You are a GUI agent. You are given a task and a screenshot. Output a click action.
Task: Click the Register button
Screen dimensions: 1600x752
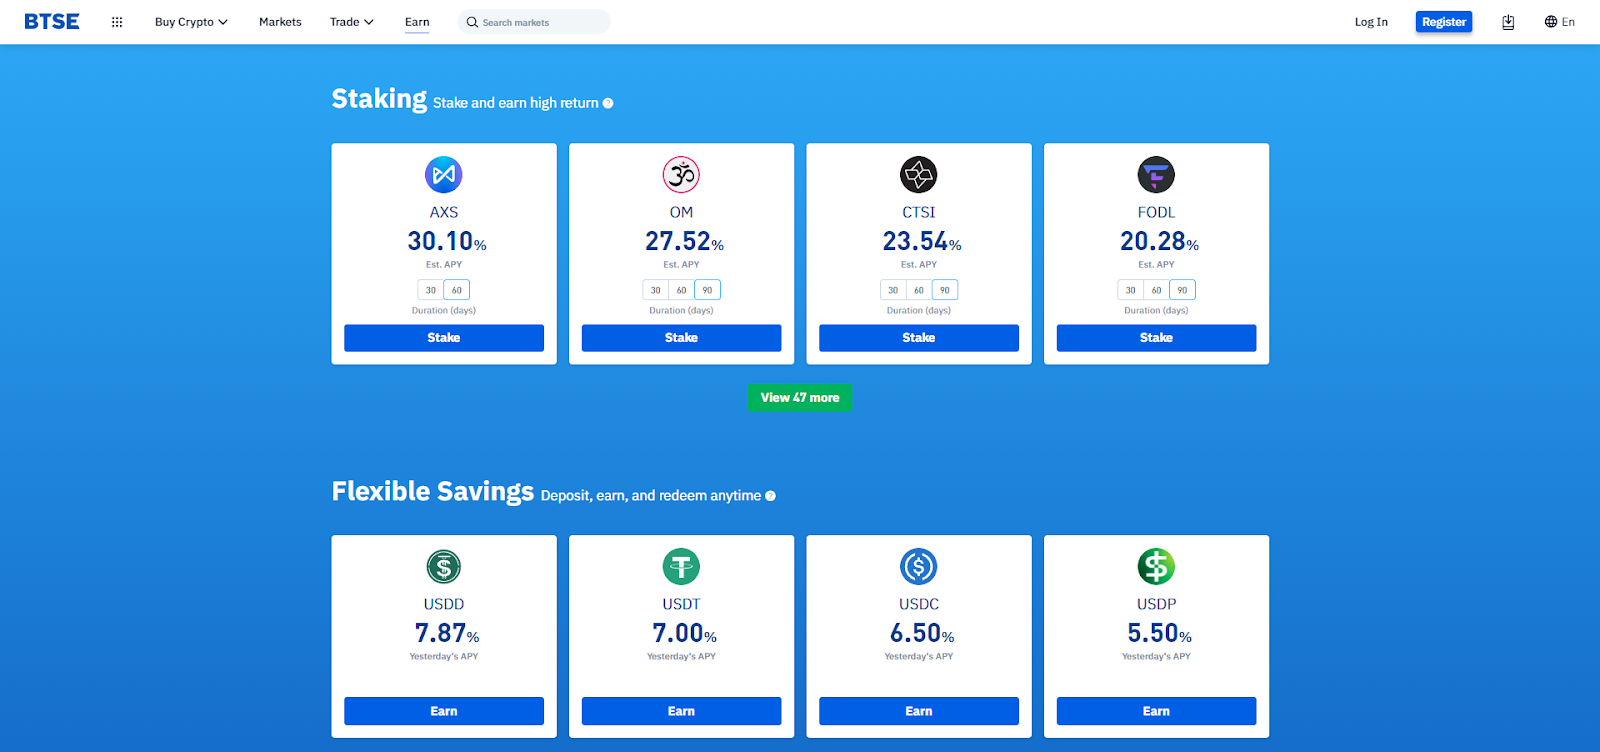point(1444,22)
